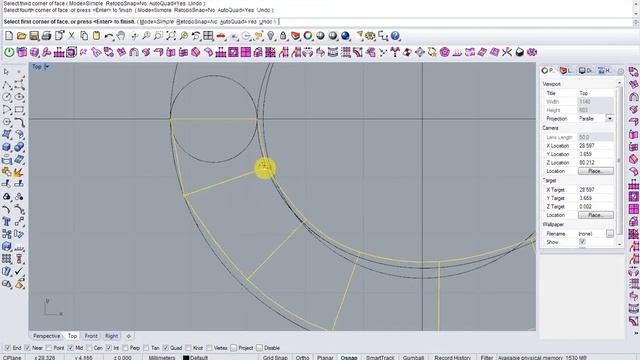Click the blue sphere Render icon
The image size is (640, 360).
tap(345, 36)
